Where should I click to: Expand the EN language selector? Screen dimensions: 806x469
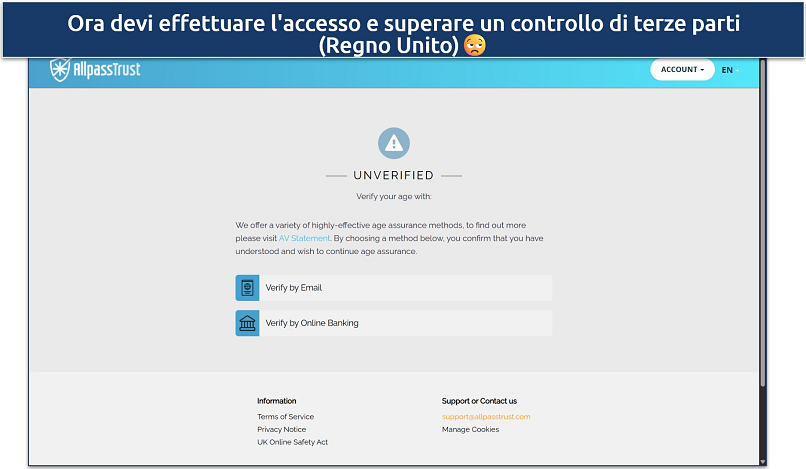(729, 70)
